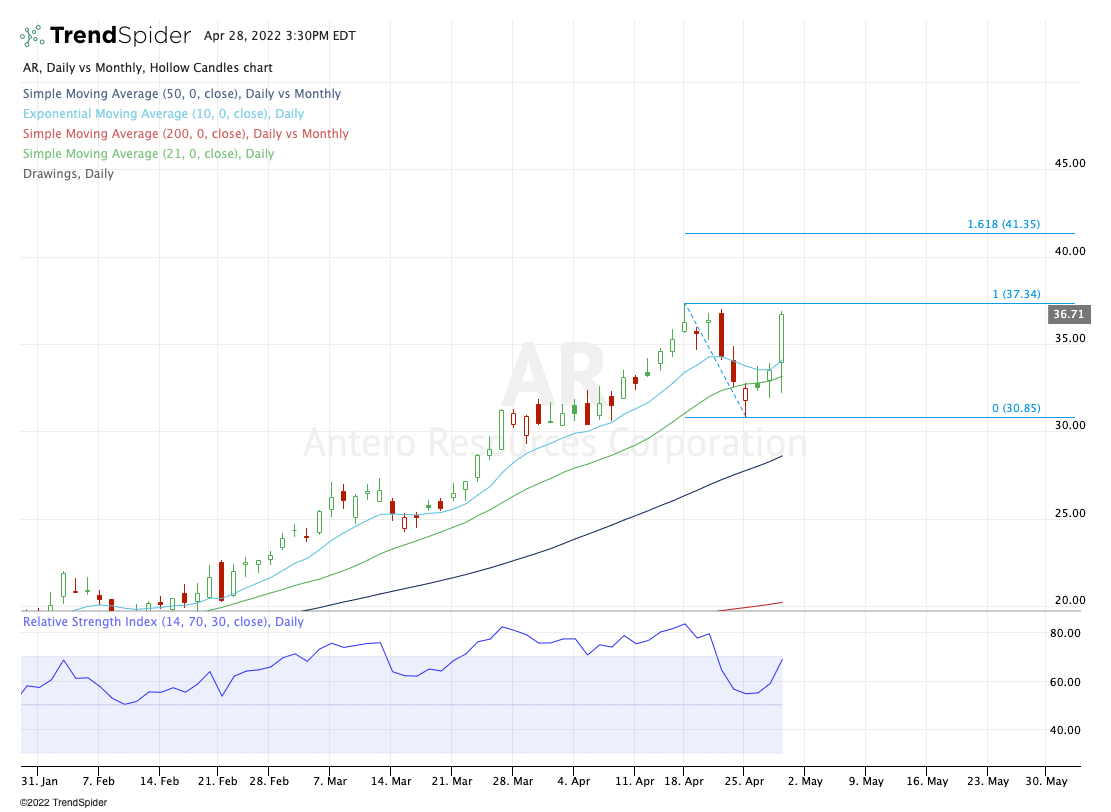Click the 45.00 price axis label
The image size is (1111, 812).
[1070, 163]
